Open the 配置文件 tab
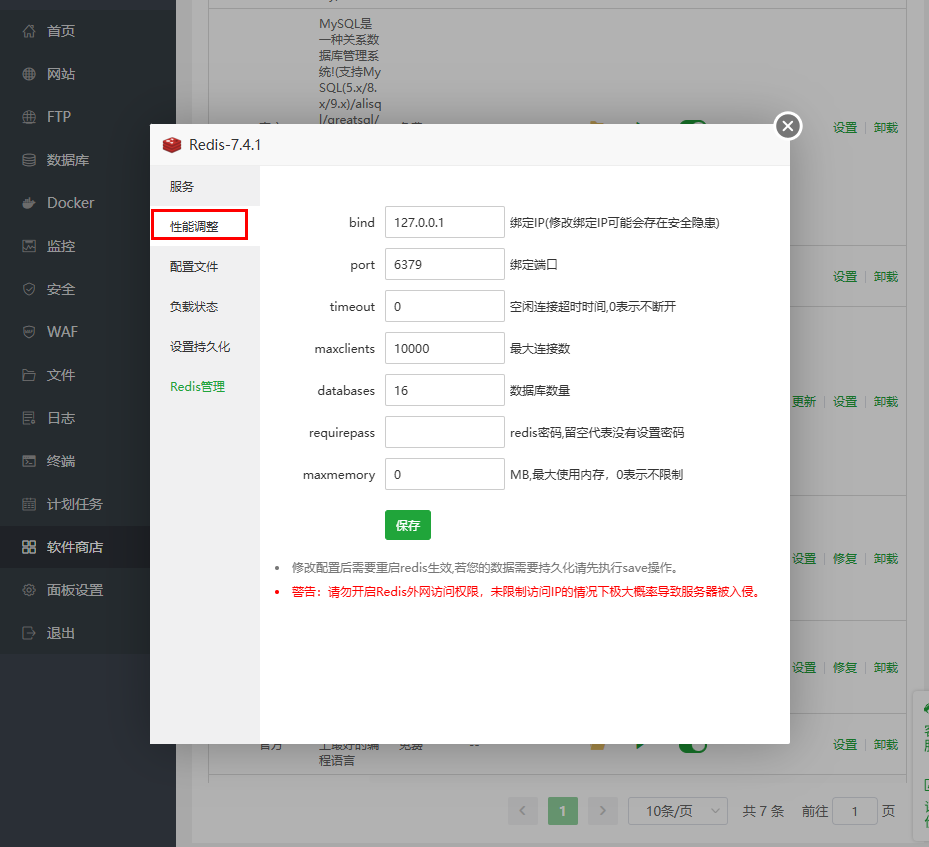The image size is (929, 847). pos(194,267)
